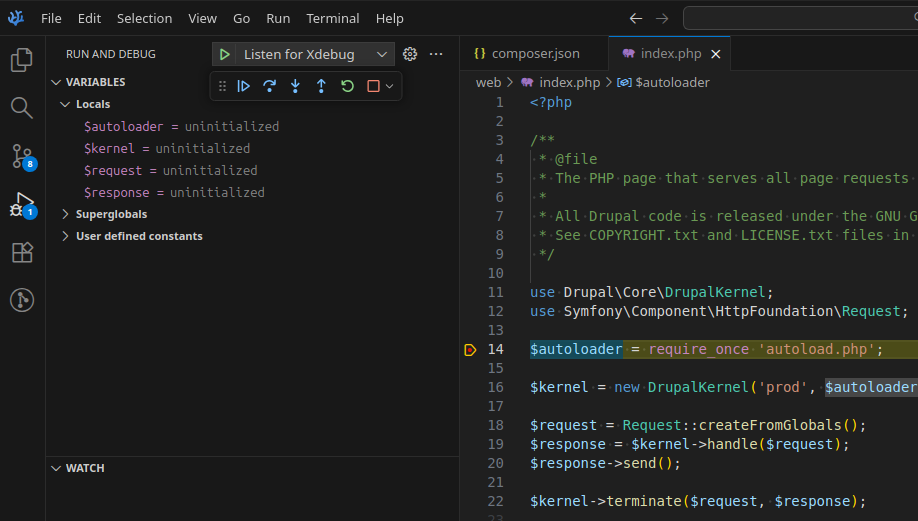Open the Terminal menu

(332, 18)
